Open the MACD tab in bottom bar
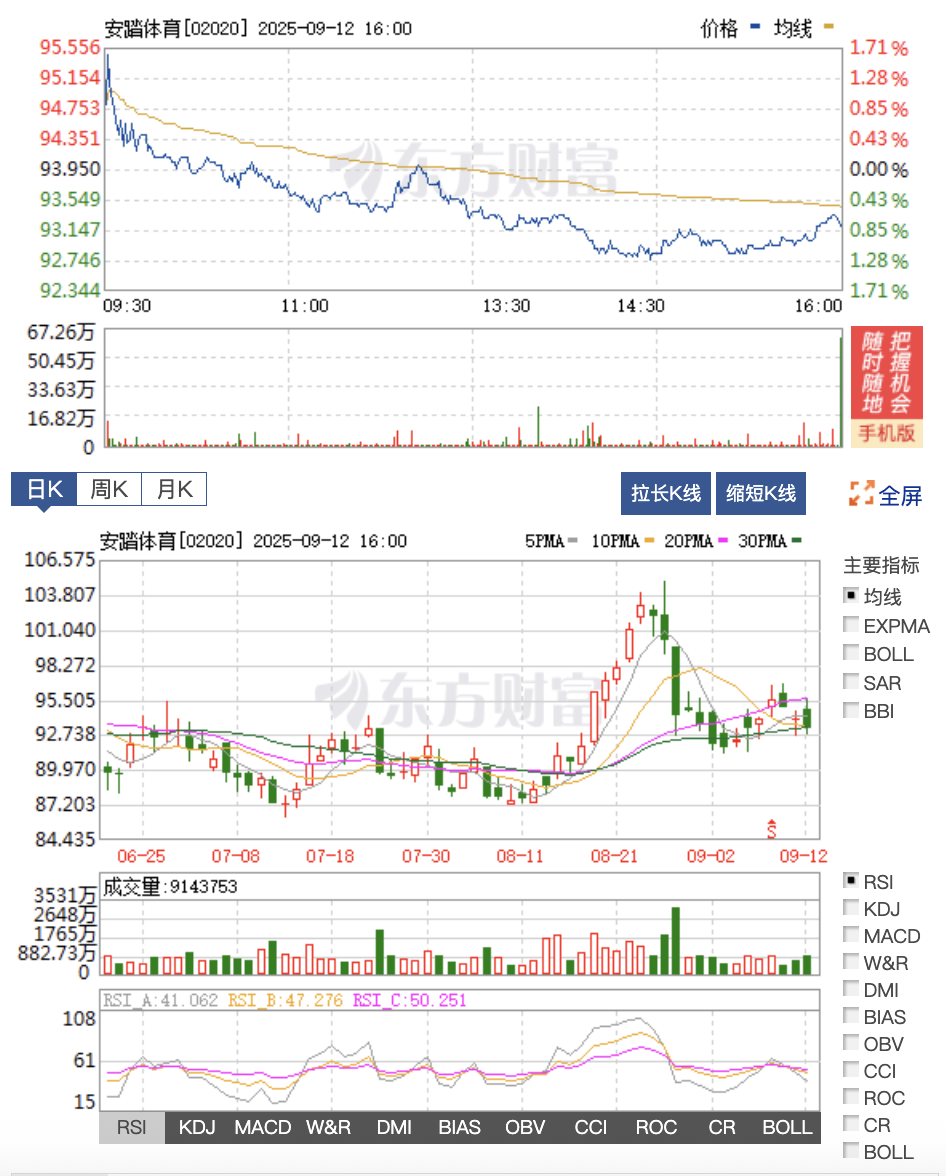 [263, 1127]
